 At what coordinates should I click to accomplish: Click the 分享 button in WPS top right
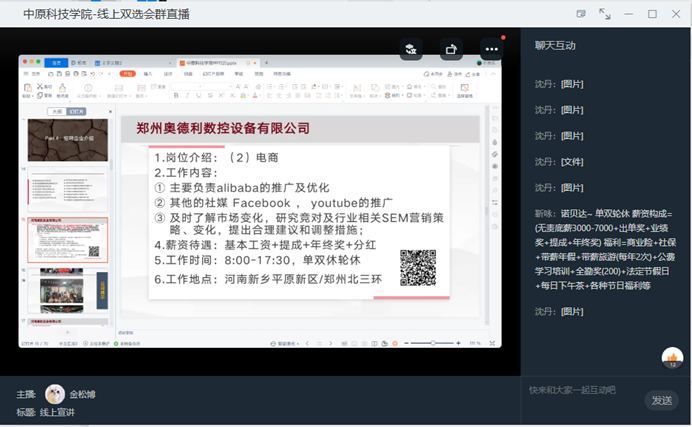[x=473, y=74]
